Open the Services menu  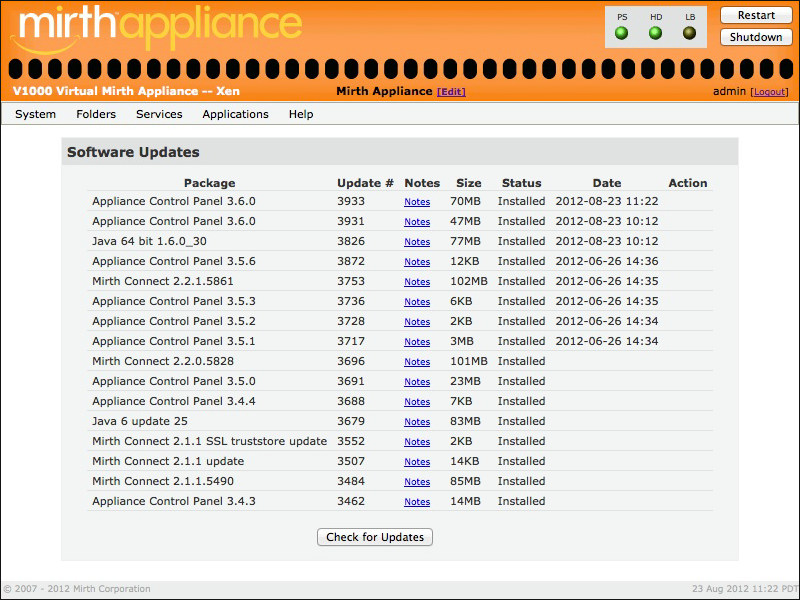tap(159, 114)
